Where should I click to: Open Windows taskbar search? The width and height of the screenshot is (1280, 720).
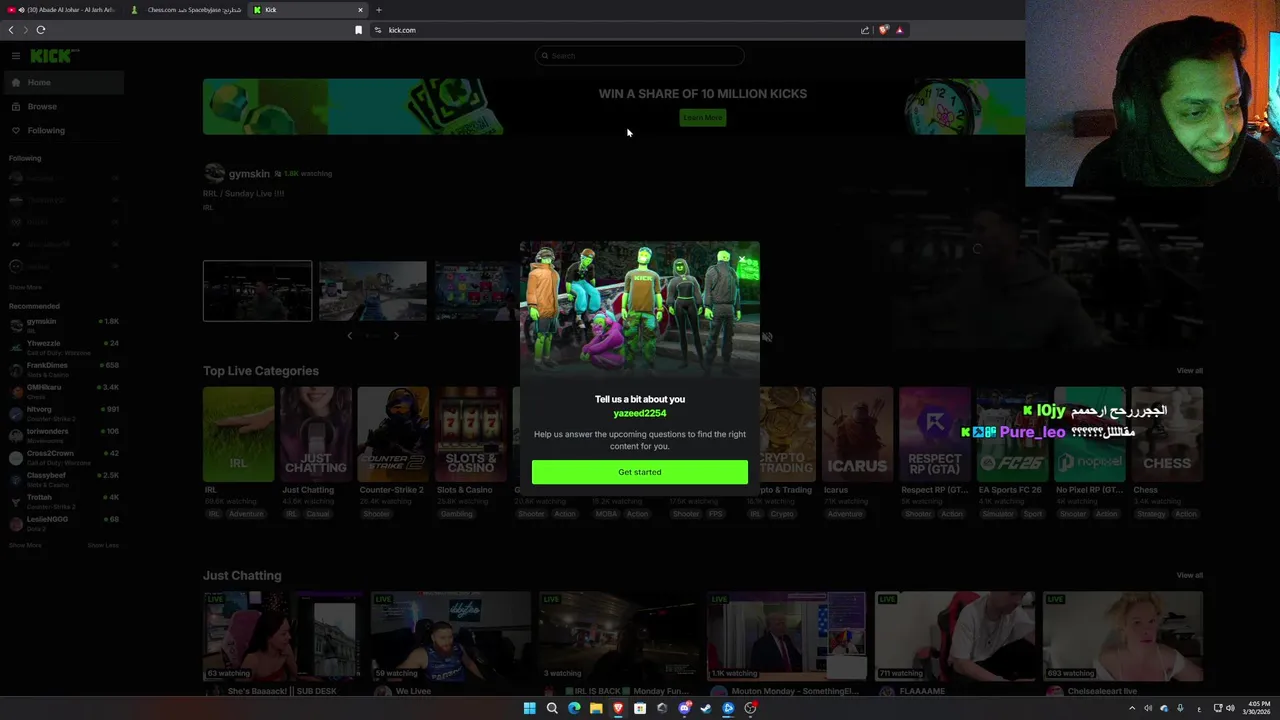click(552, 708)
